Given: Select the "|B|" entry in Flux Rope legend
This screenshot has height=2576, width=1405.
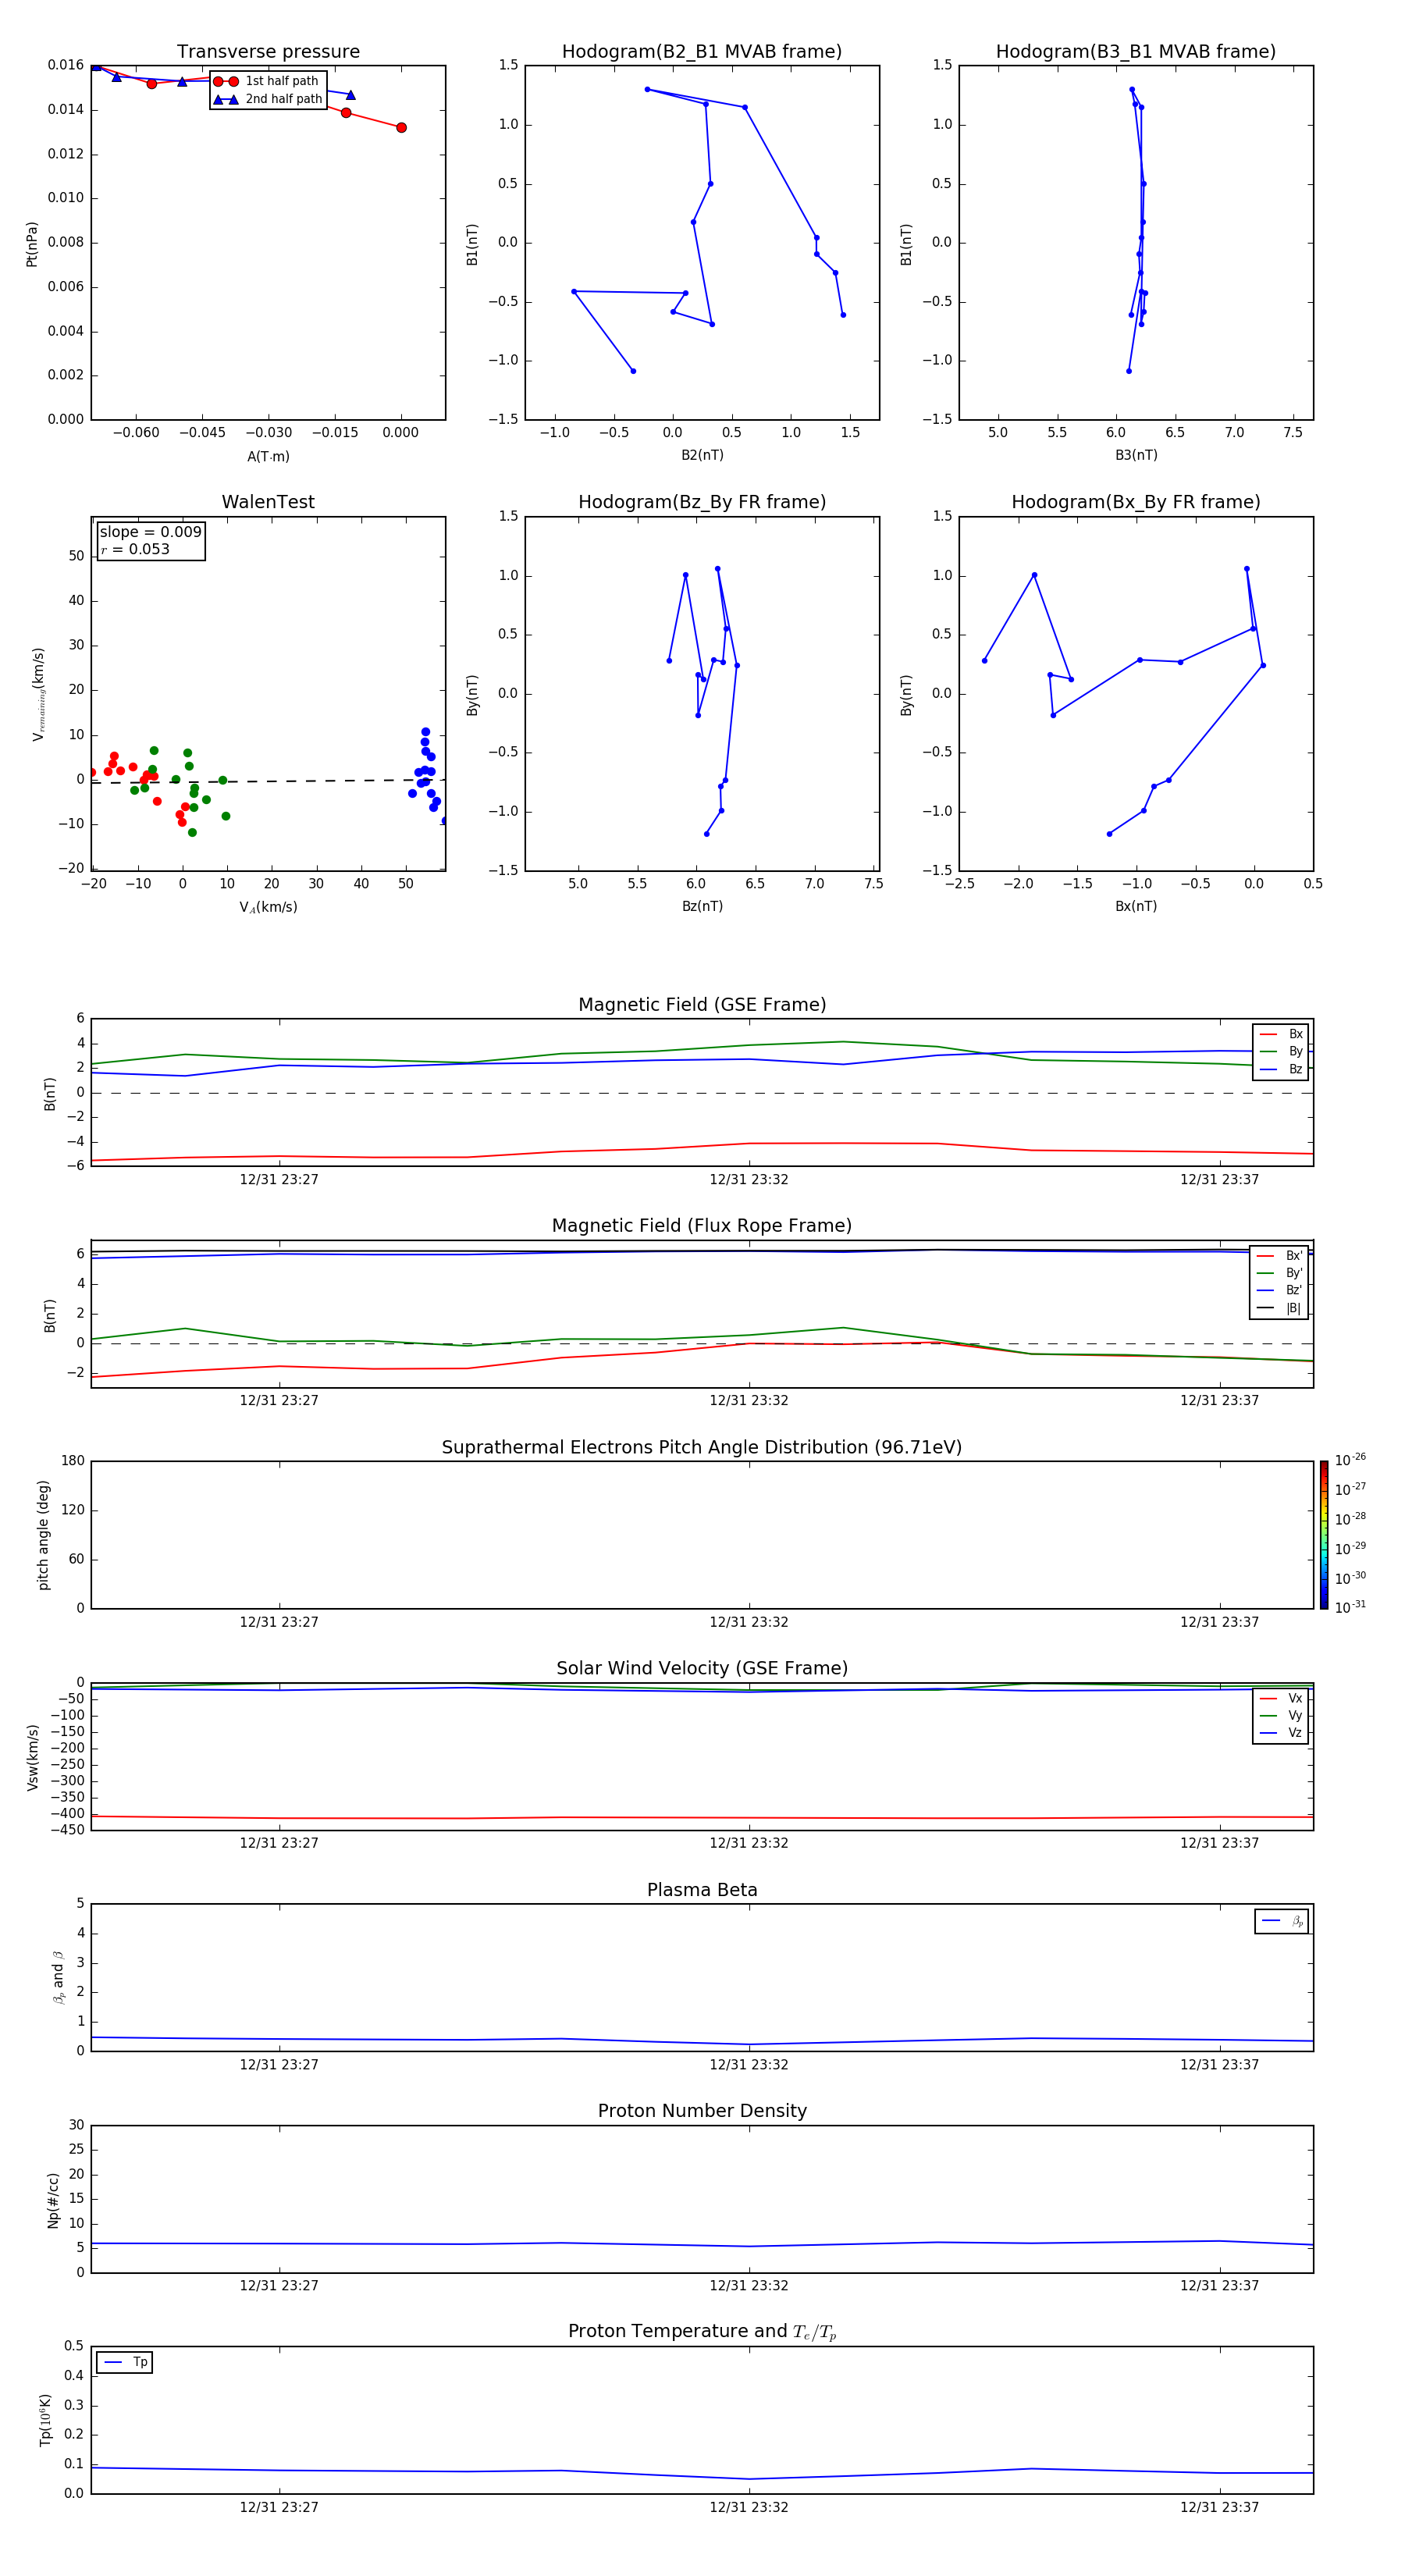Looking at the screenshot, I should [x=1280, y=1308].
